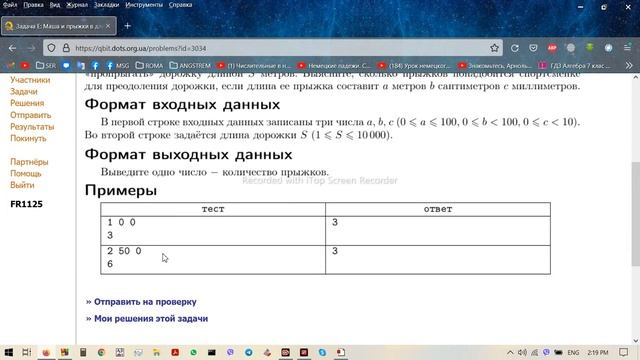Open Task View on taskbar
The height and width of the screenshot is (360, 640).
27,352
